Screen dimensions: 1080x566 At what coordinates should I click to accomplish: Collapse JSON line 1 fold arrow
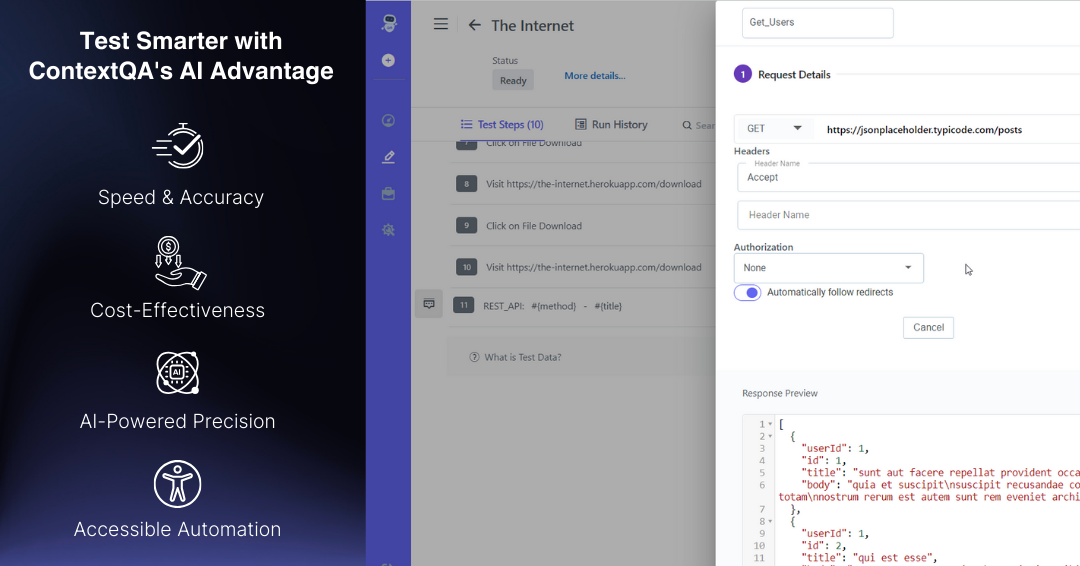(770, 424)
